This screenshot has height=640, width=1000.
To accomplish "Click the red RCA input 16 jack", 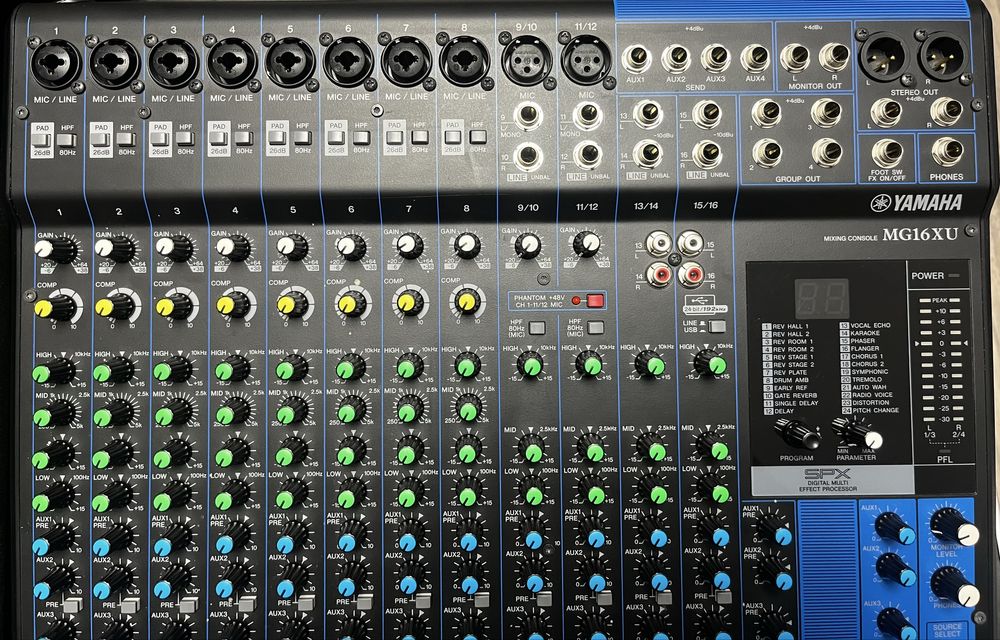I will click(691, 275).
